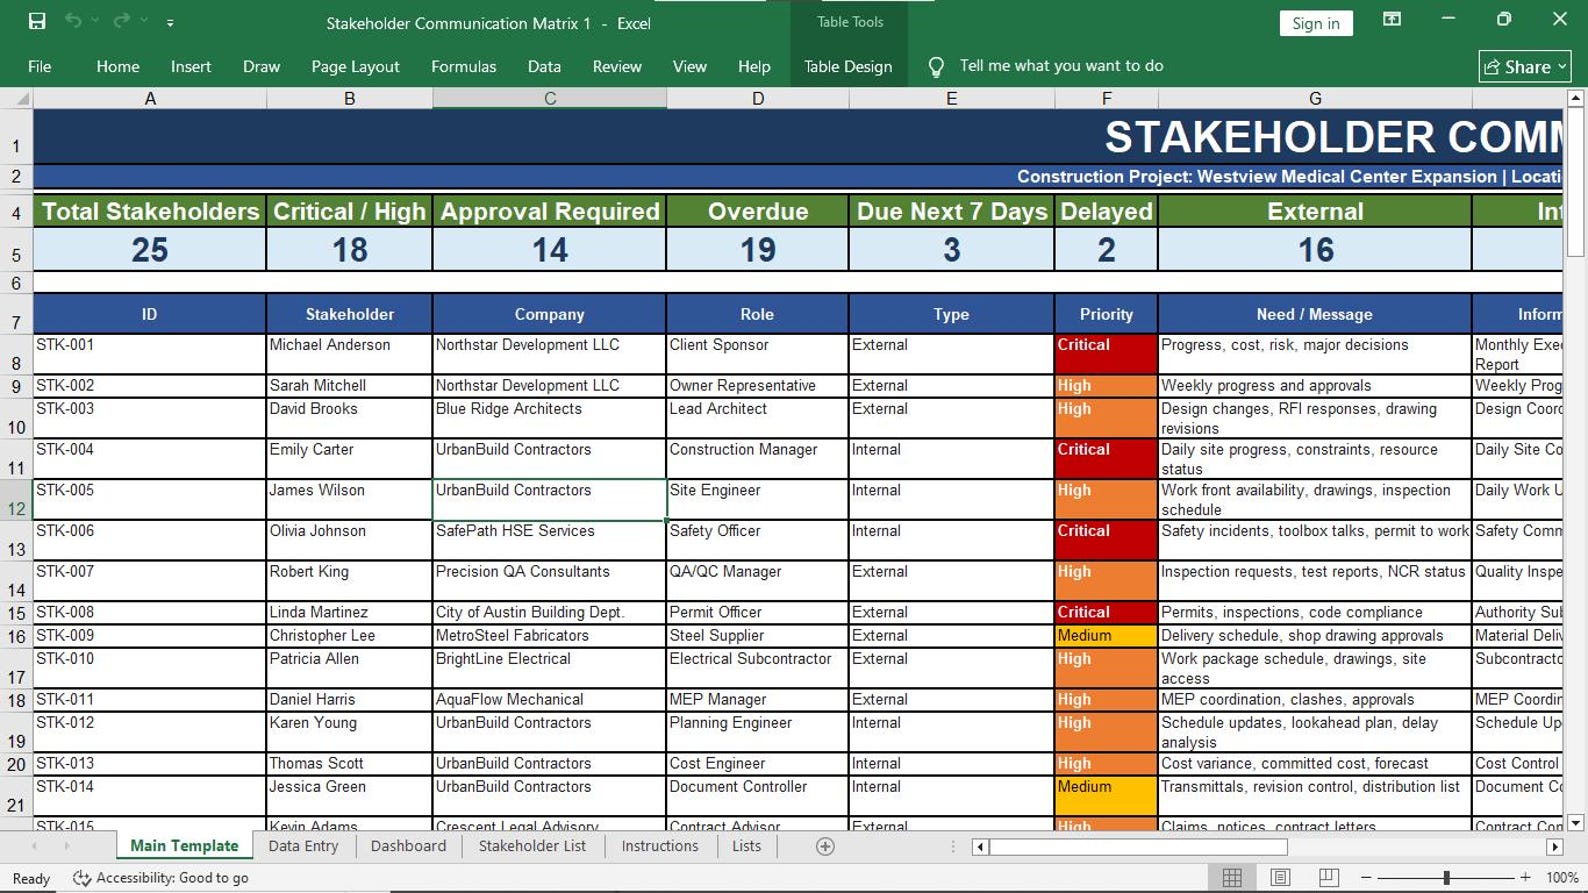The height and width of the screenshot is (893, 1588).
Task: Switch to the Stakeholder List sheet tab
Action: 532,846
